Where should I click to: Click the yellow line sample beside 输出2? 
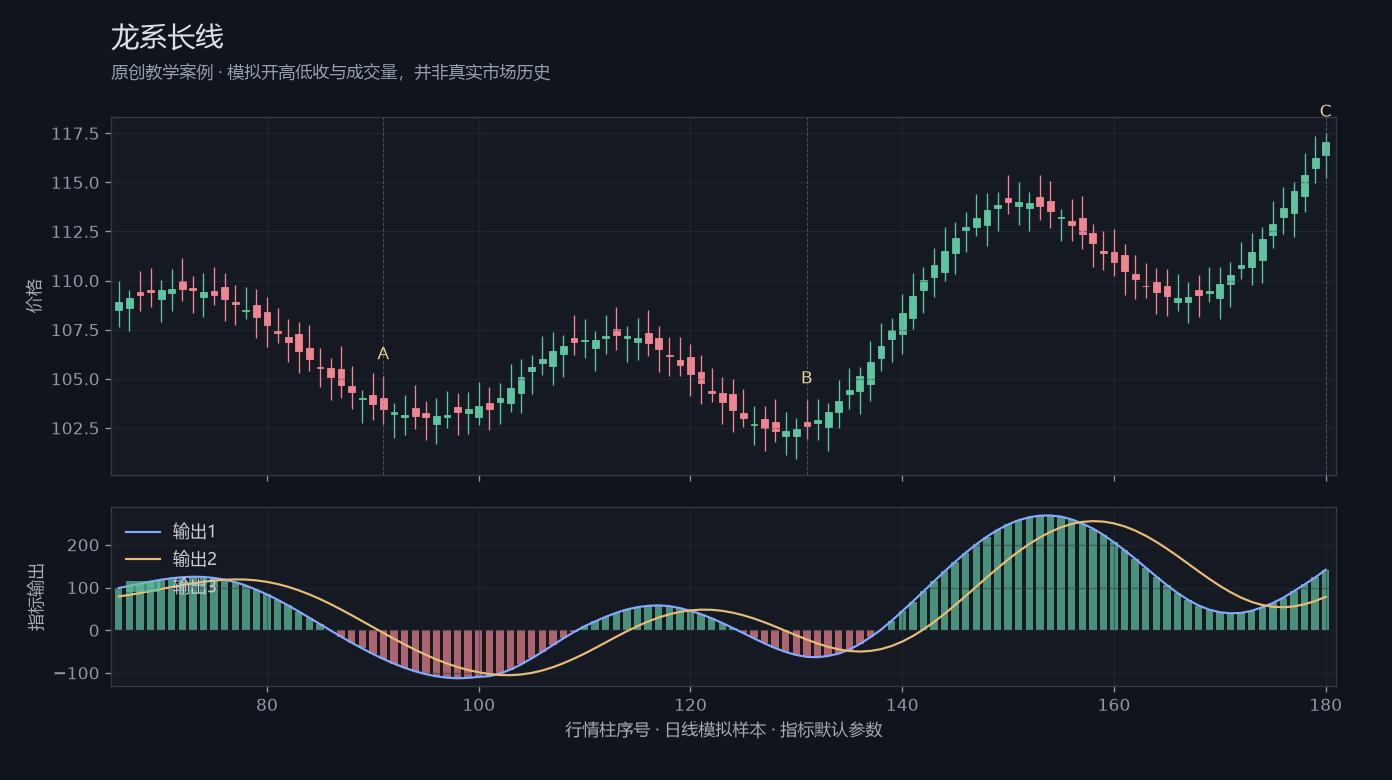(x=143, y=559)
